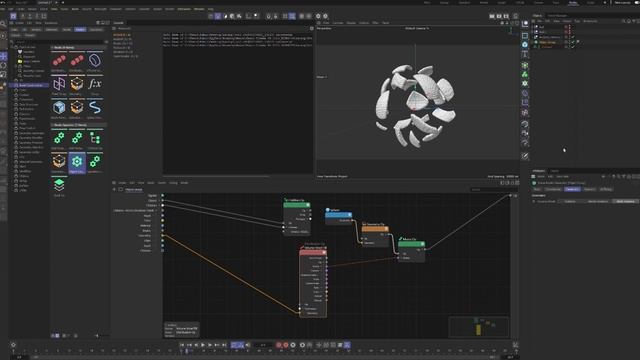
Task: Click the timeline playhead marker
Action: pyautogui.click(x=187, y=351)
